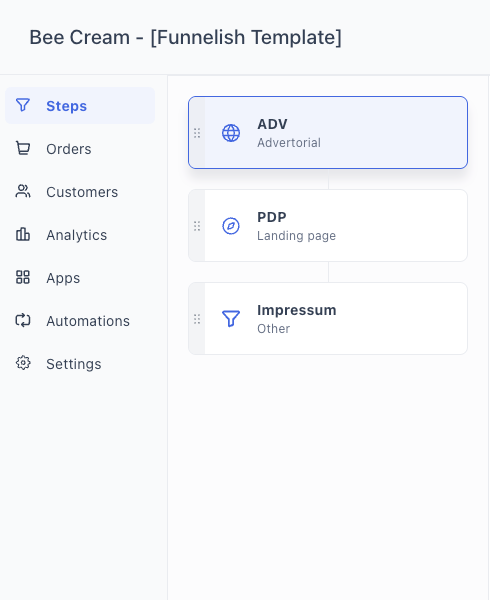Select the PDP Landing page step
This screenshot has width=490, height=600.
tap(328, 226)
